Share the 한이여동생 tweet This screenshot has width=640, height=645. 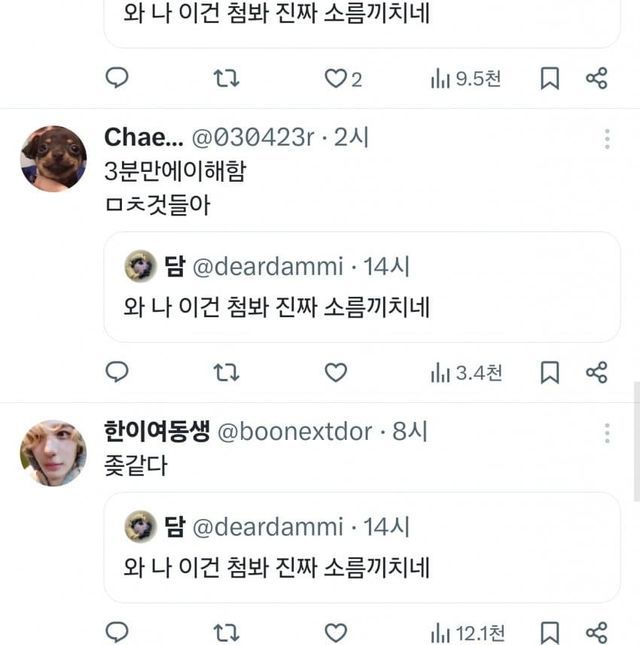[597, 632]
